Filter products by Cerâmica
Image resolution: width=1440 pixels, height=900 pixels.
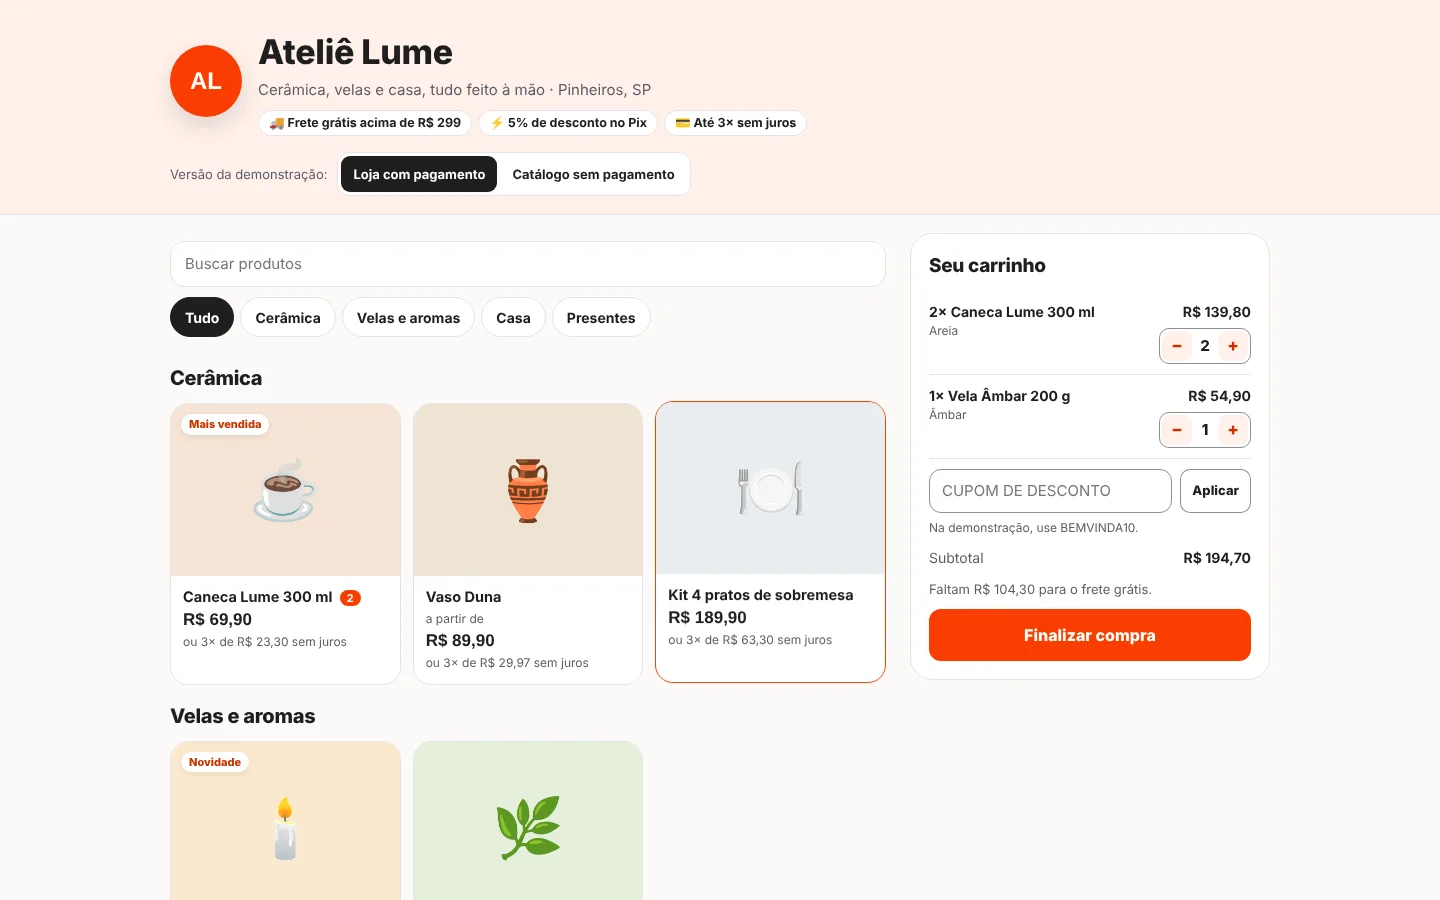[288, 318]
